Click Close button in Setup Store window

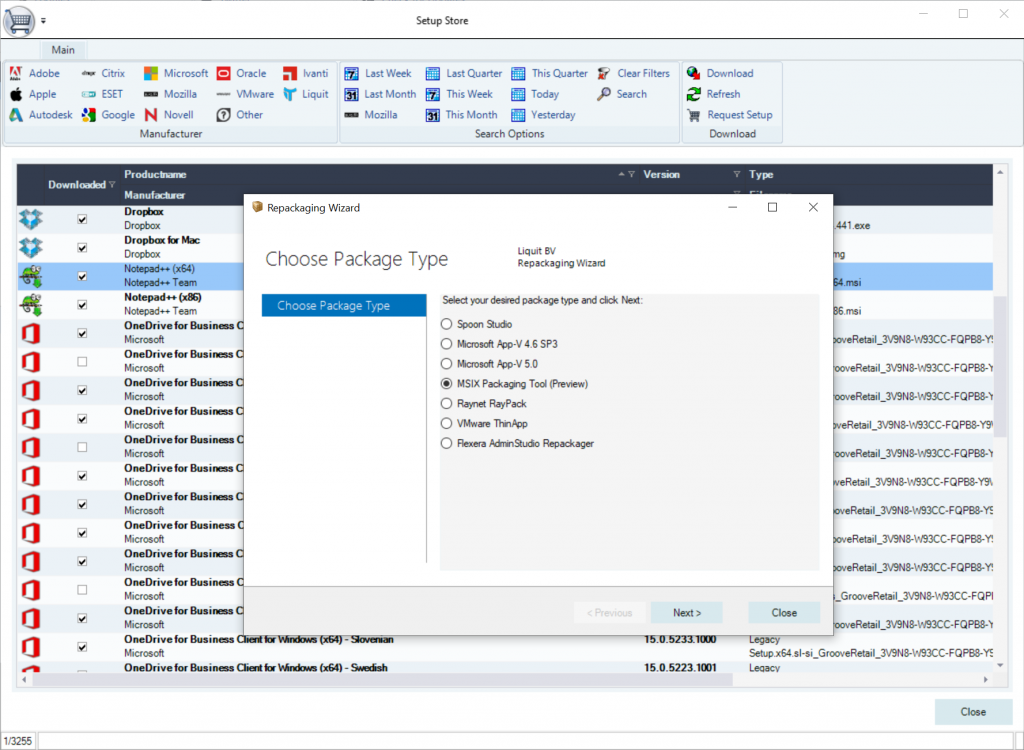[973, 712]
